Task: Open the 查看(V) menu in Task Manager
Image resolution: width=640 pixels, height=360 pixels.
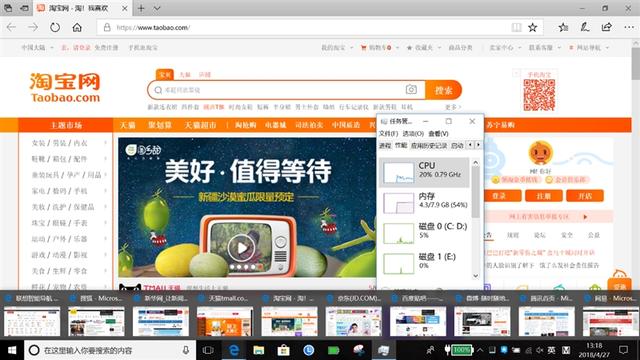Action: pos(438,133)
